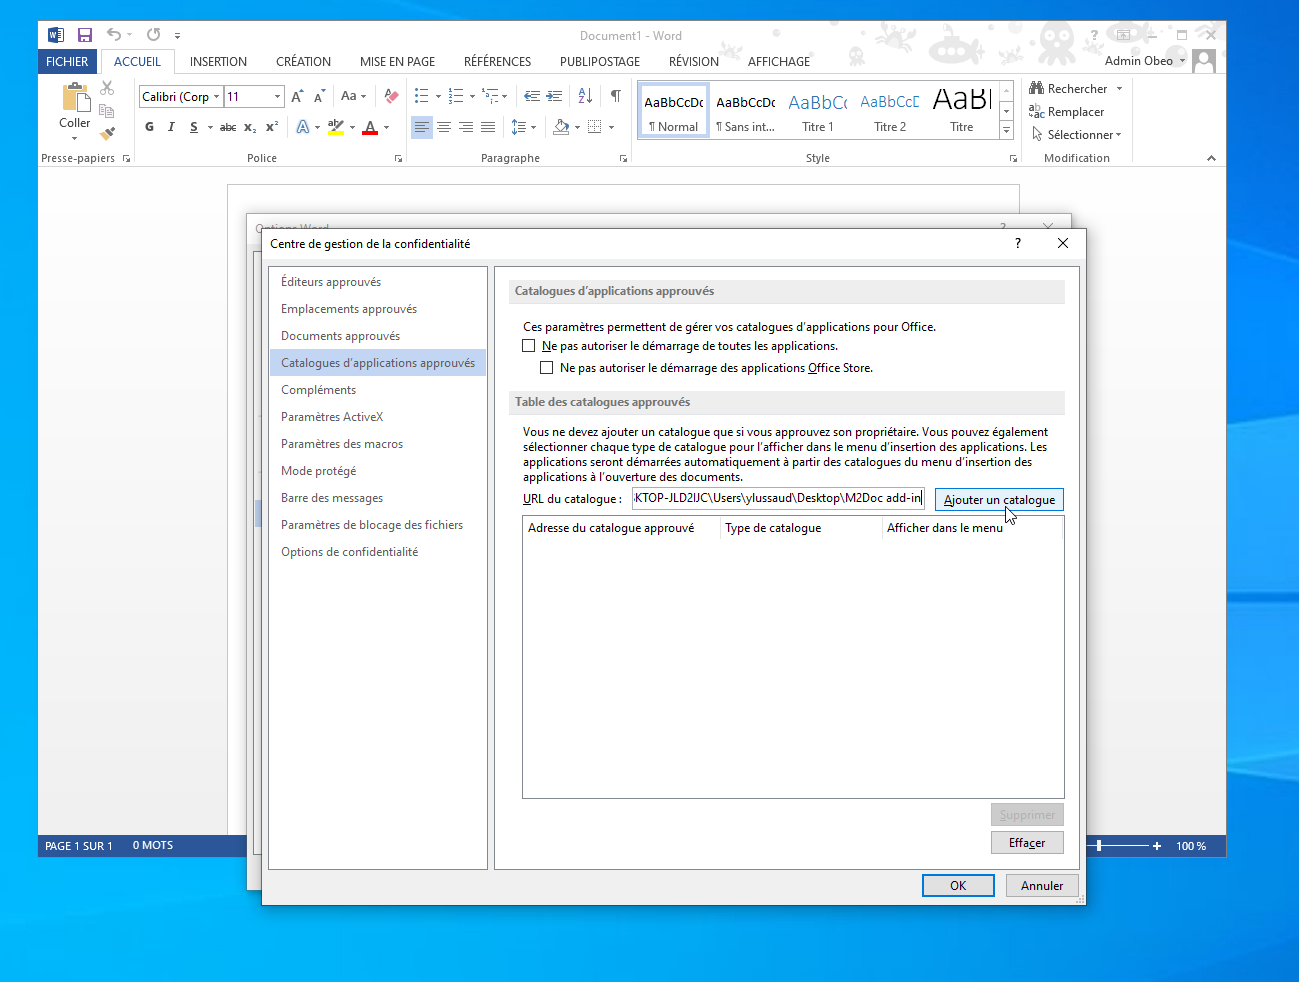1299x982 pixels.
Task: Click the Effacer button
Action: tap(1027, 843)
